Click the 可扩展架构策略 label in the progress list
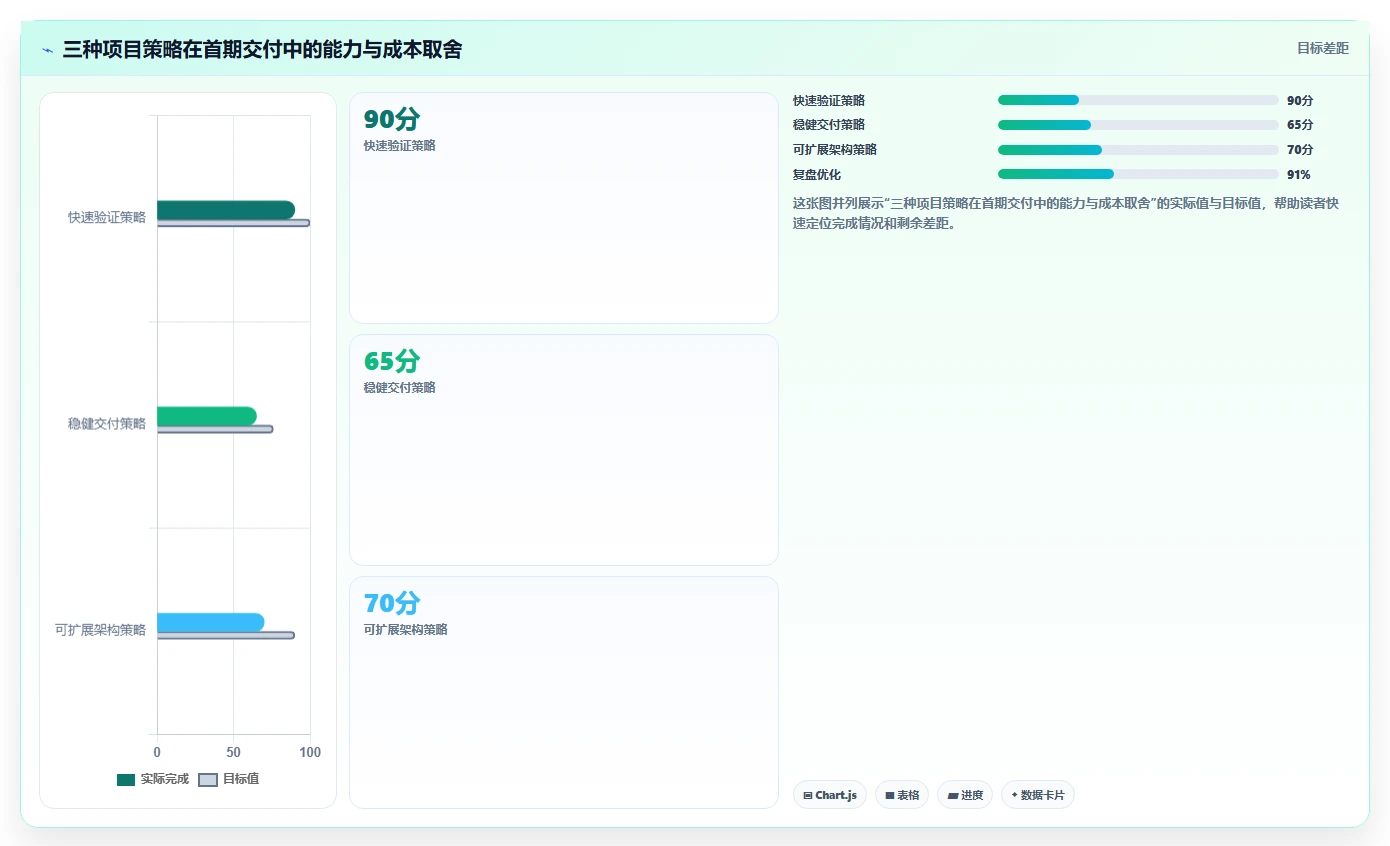 point(835,150)
